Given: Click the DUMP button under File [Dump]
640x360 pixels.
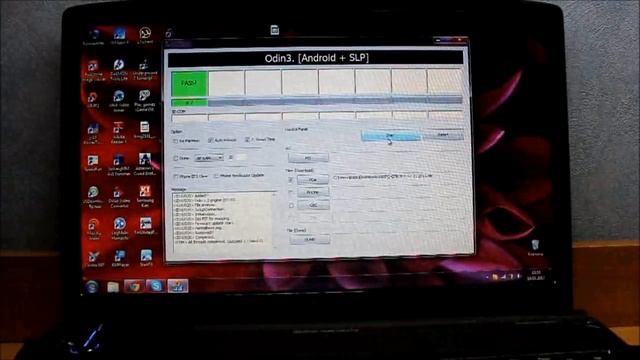Looking at the screenshot, I should [x=309, y=240].
